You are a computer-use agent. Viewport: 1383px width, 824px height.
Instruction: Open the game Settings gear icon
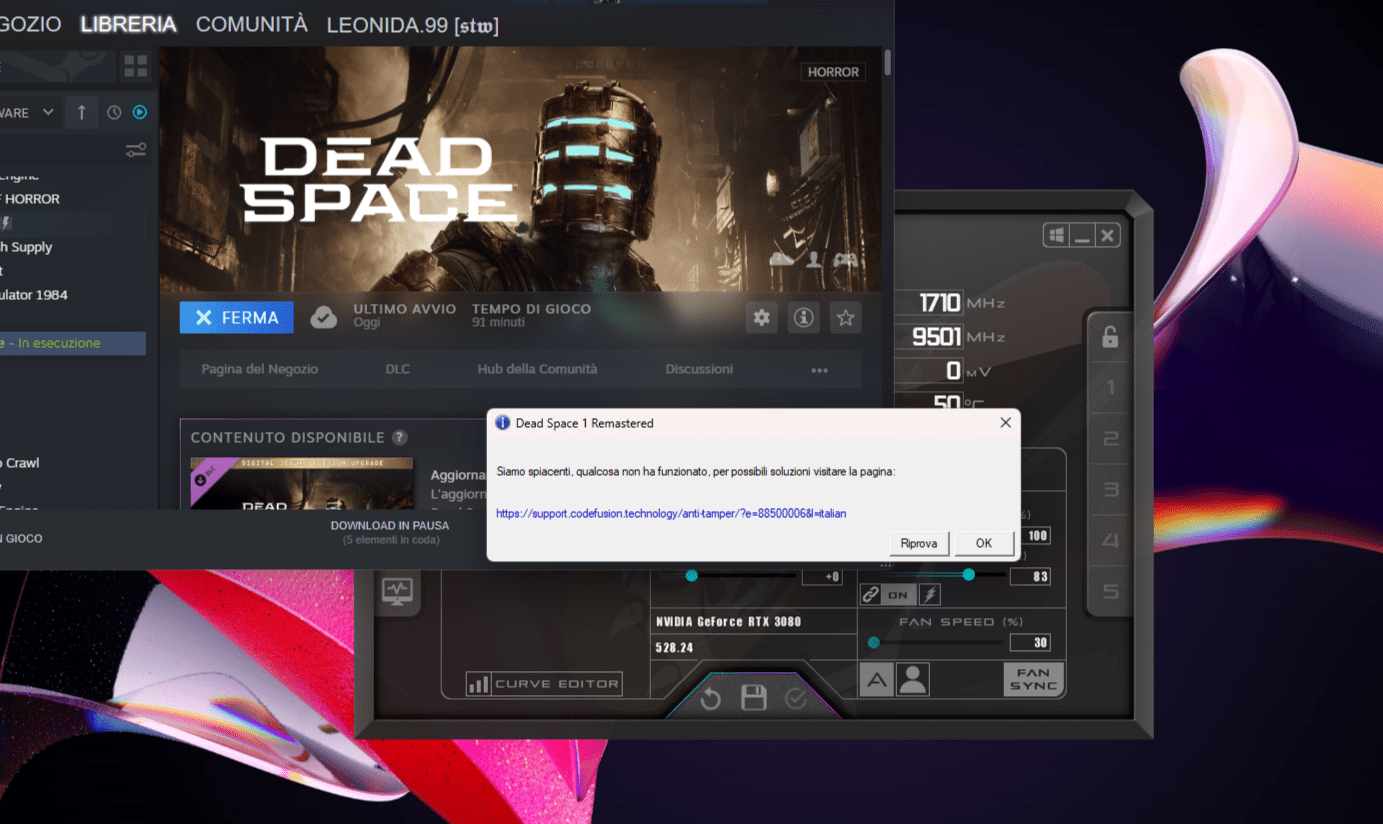pyautogui.click(x=761, y=317)
